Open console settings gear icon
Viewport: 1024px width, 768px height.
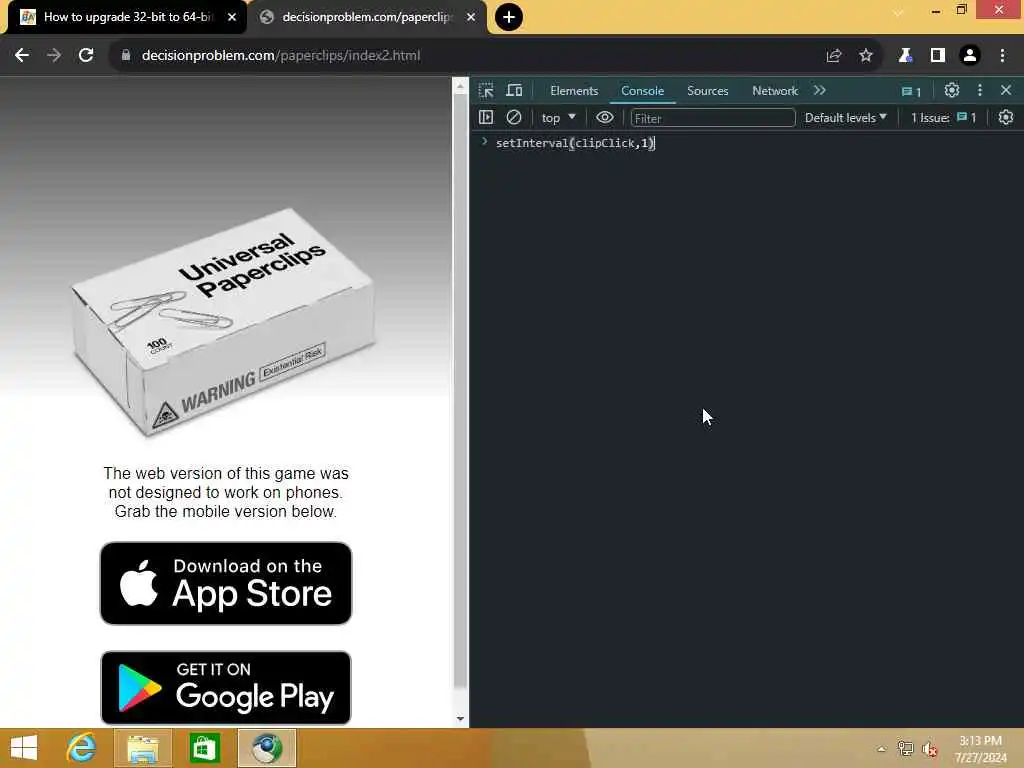pyautogui.click(x=1006, y=117)
